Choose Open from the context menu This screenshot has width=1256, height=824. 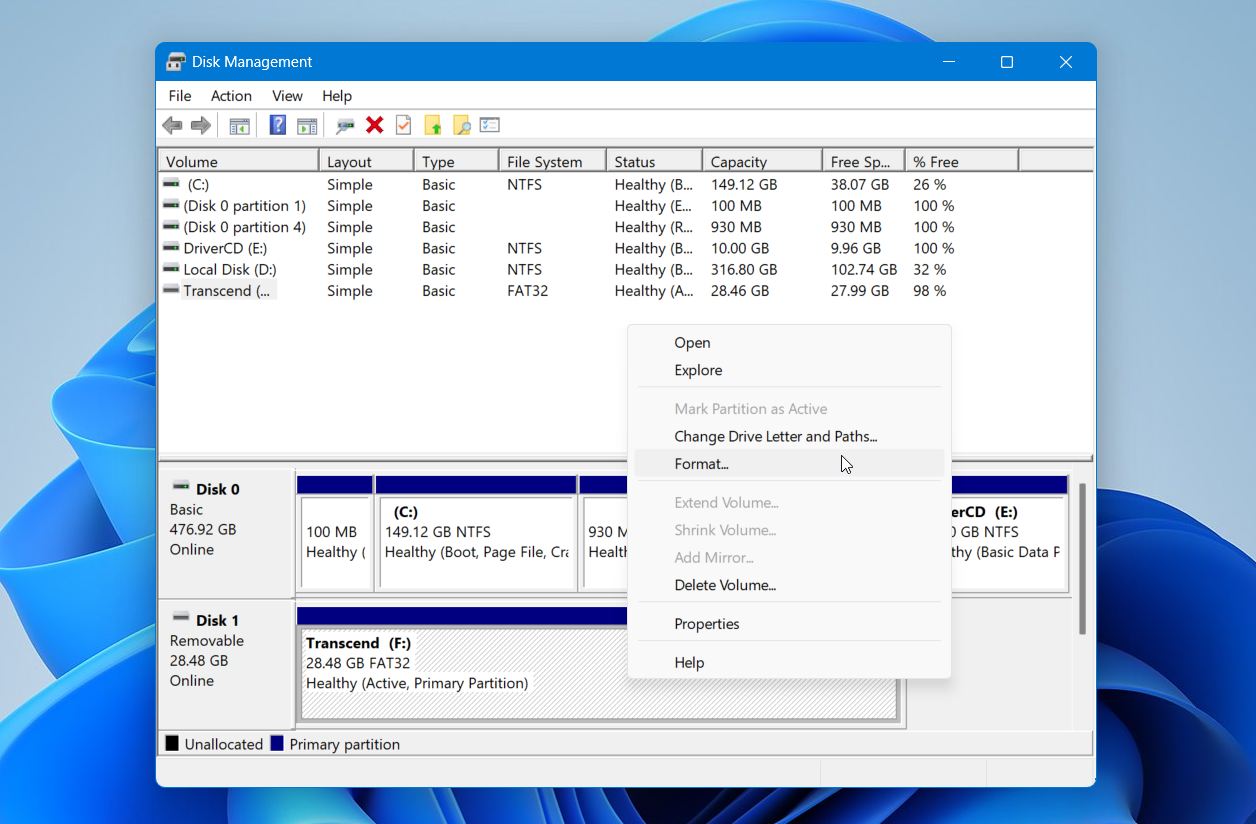(x=789, y=343)
